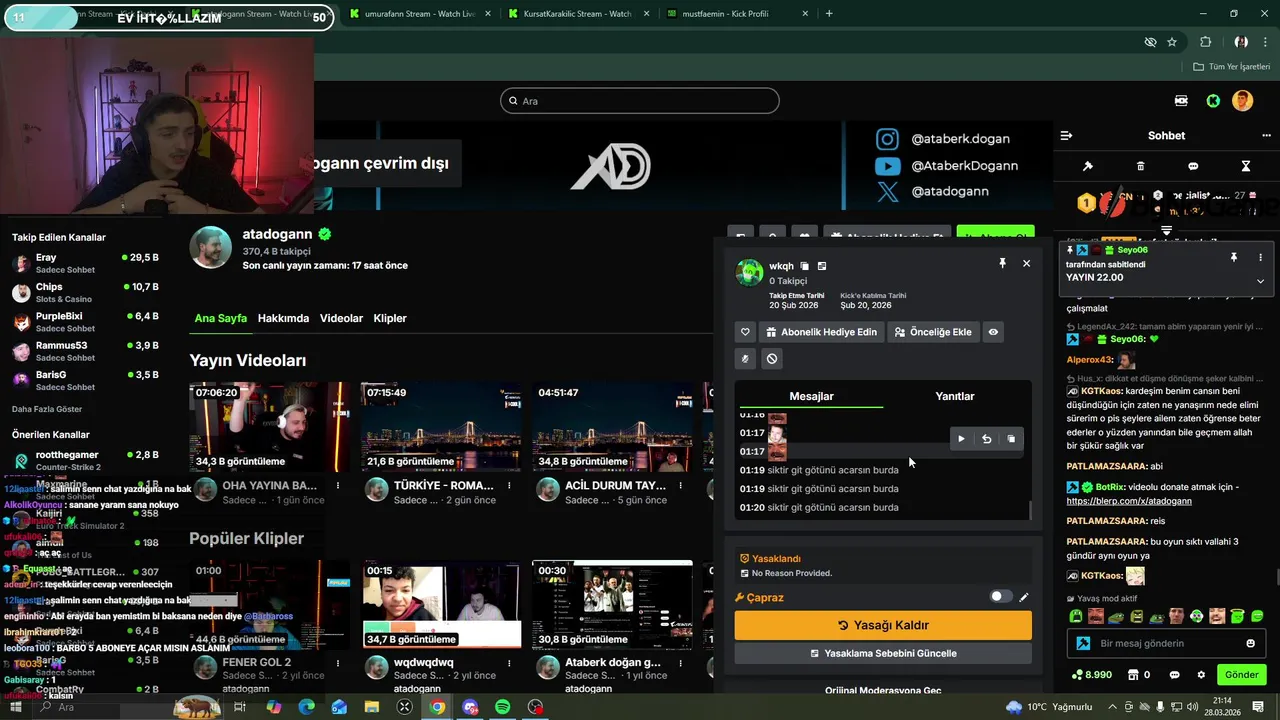Click the Abonelik Hediye Edin button
Image resolution: width=1280 pixels, height=720 pixels.
[x=822, y=332]
